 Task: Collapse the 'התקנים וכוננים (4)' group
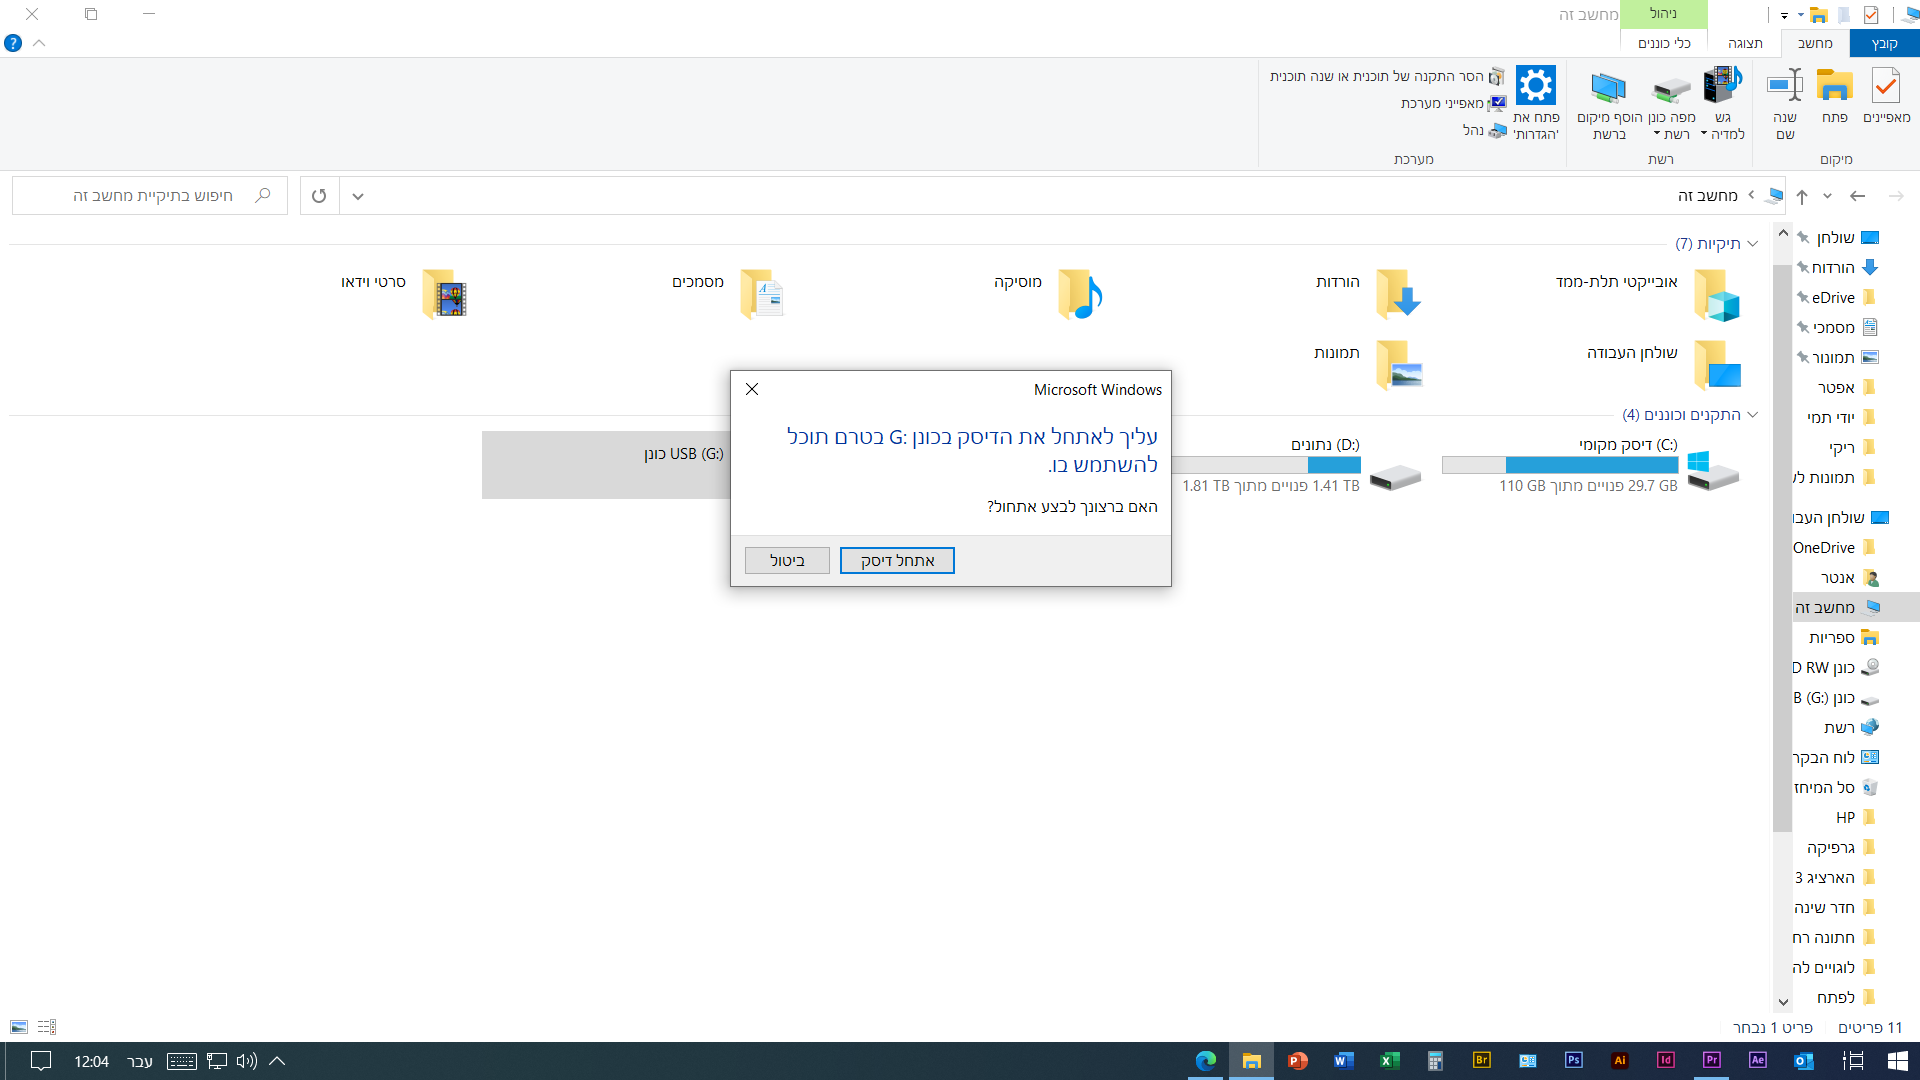point(1752,415)
